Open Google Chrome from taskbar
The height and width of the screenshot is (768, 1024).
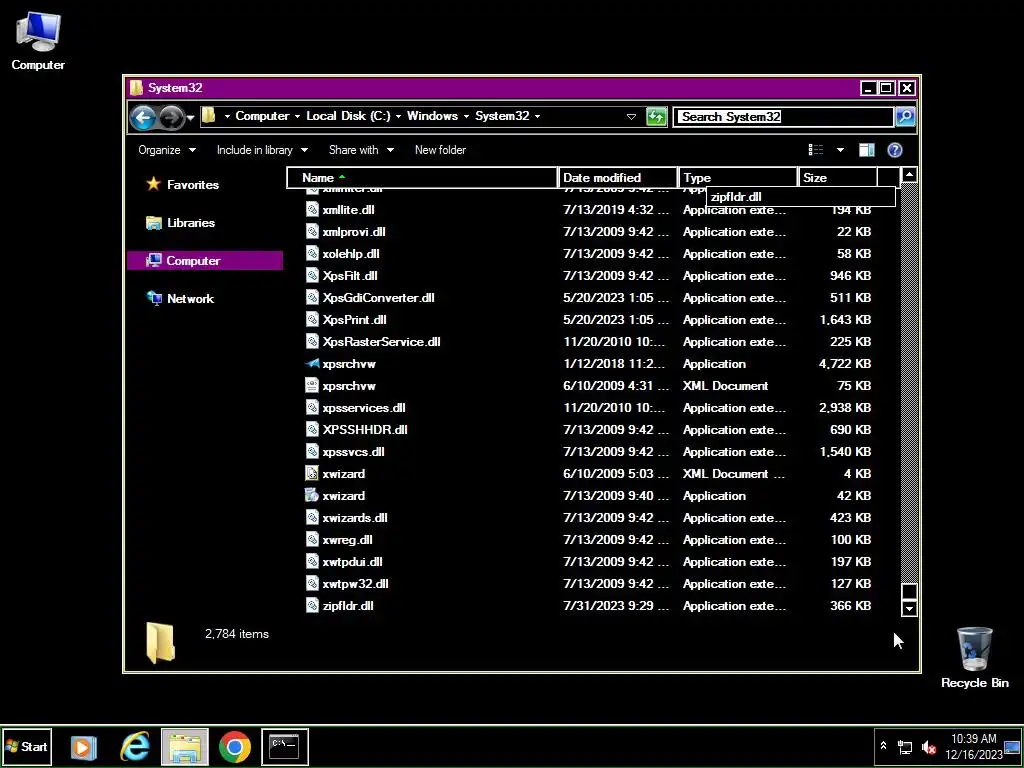click(x=235, y=746)
